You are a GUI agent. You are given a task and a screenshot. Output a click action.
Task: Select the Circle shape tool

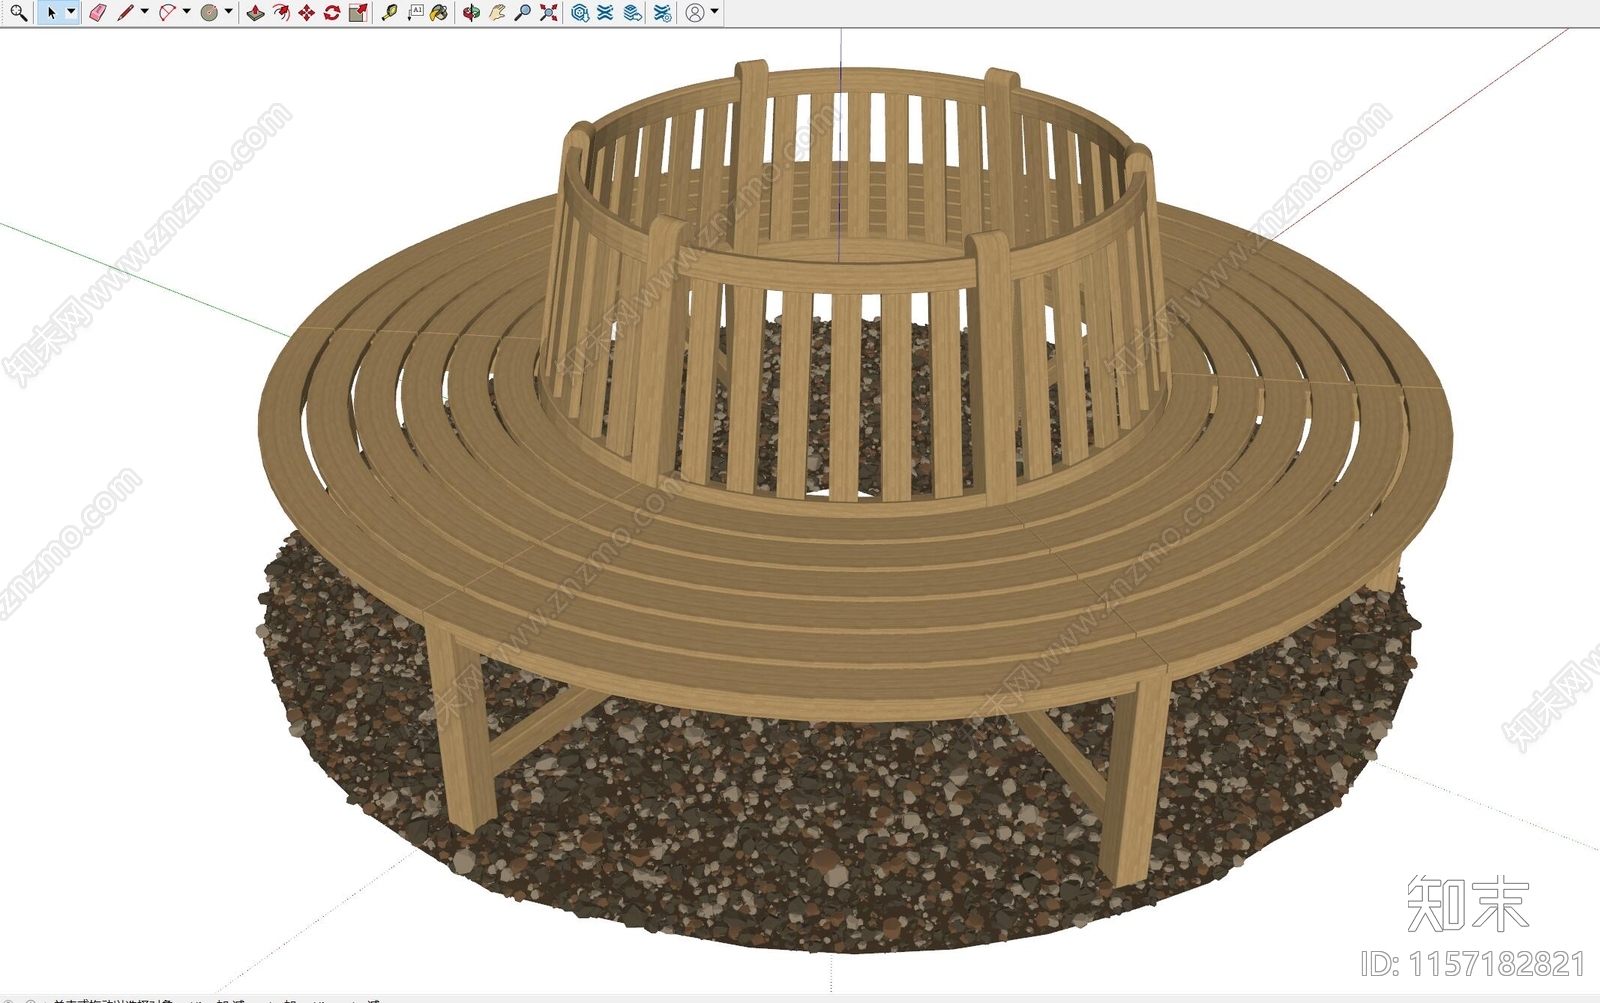[209, 13]
